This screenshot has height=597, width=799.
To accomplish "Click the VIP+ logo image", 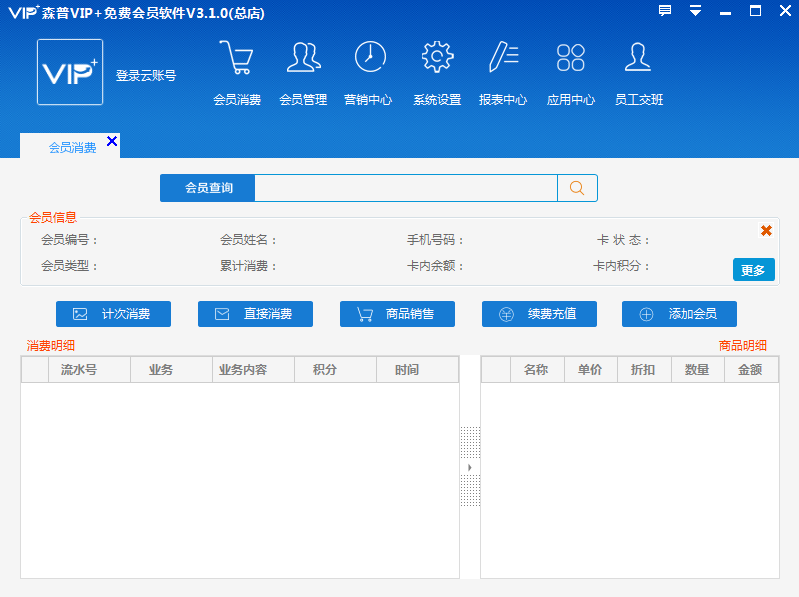I will (x=70, y=73).
